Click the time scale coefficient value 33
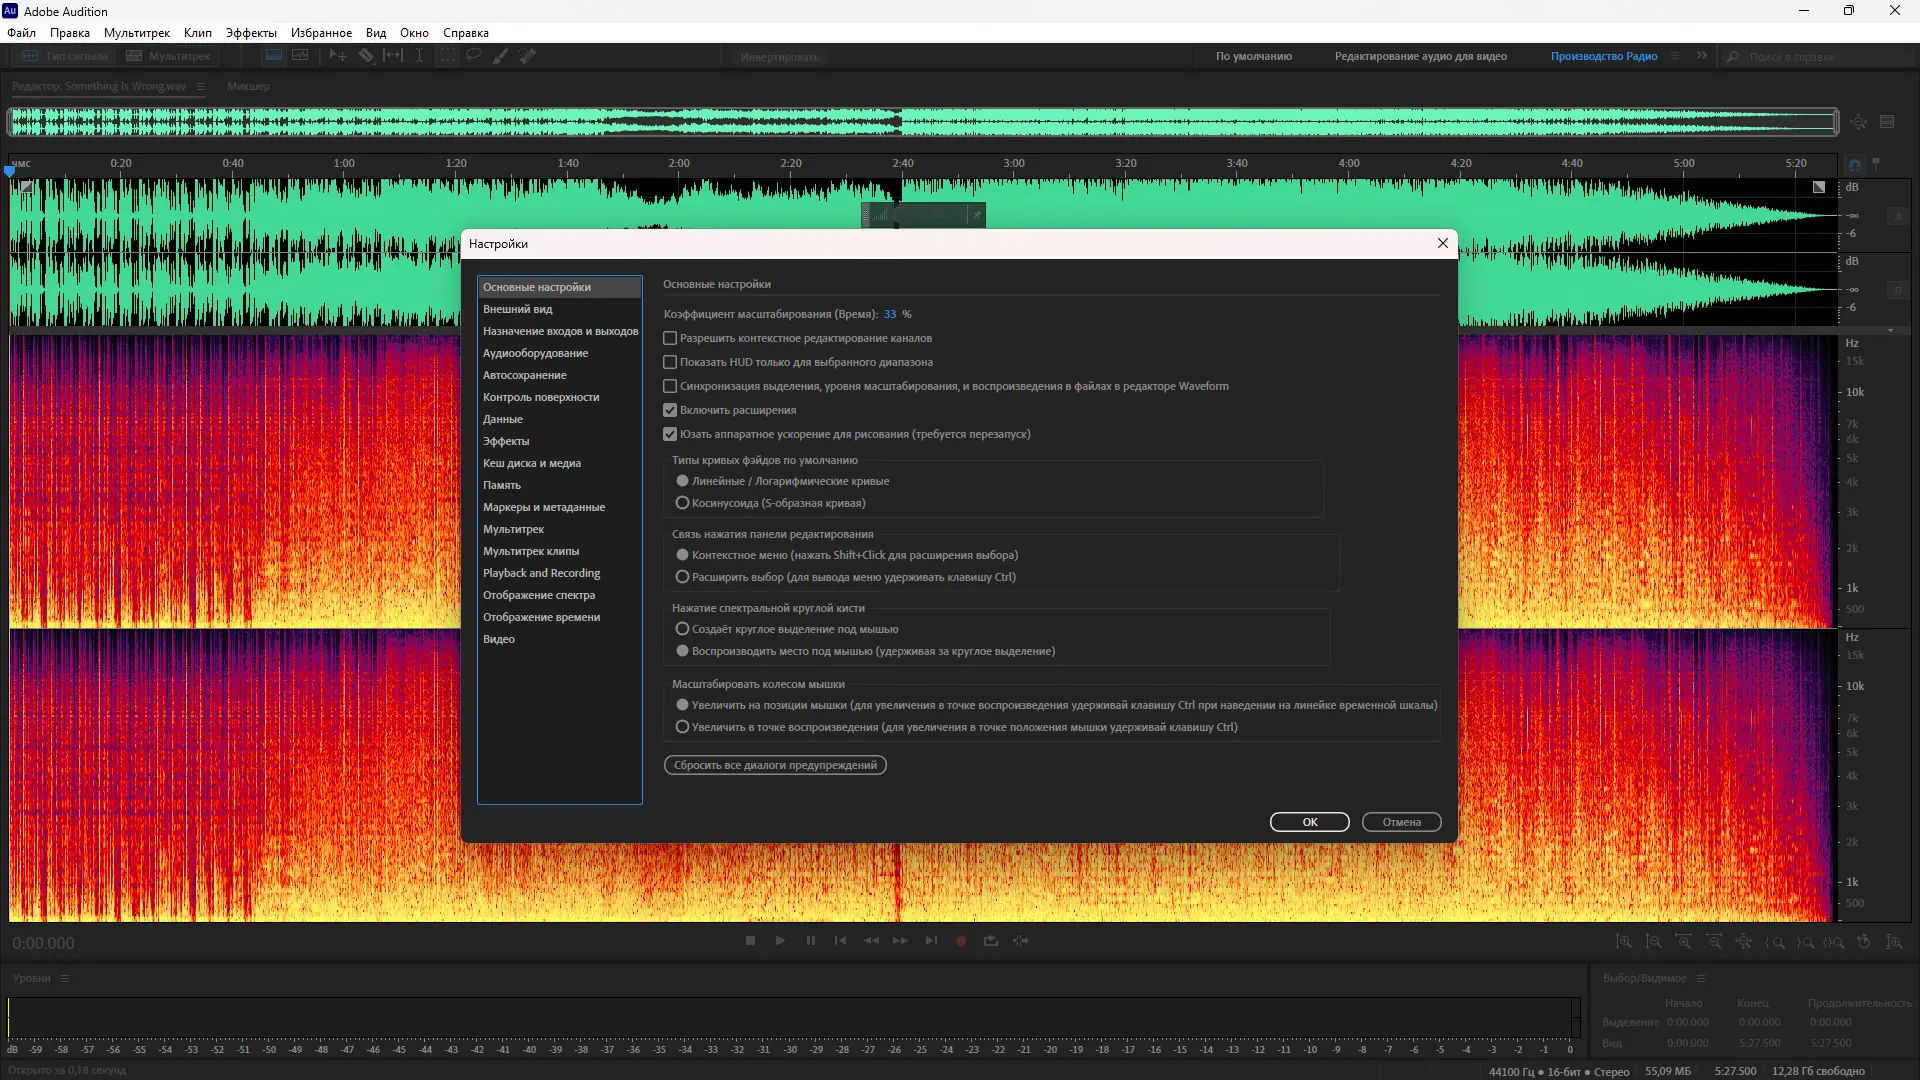Image resolution: width=1920 pixels, height=1080 pixels. [890, 314]
